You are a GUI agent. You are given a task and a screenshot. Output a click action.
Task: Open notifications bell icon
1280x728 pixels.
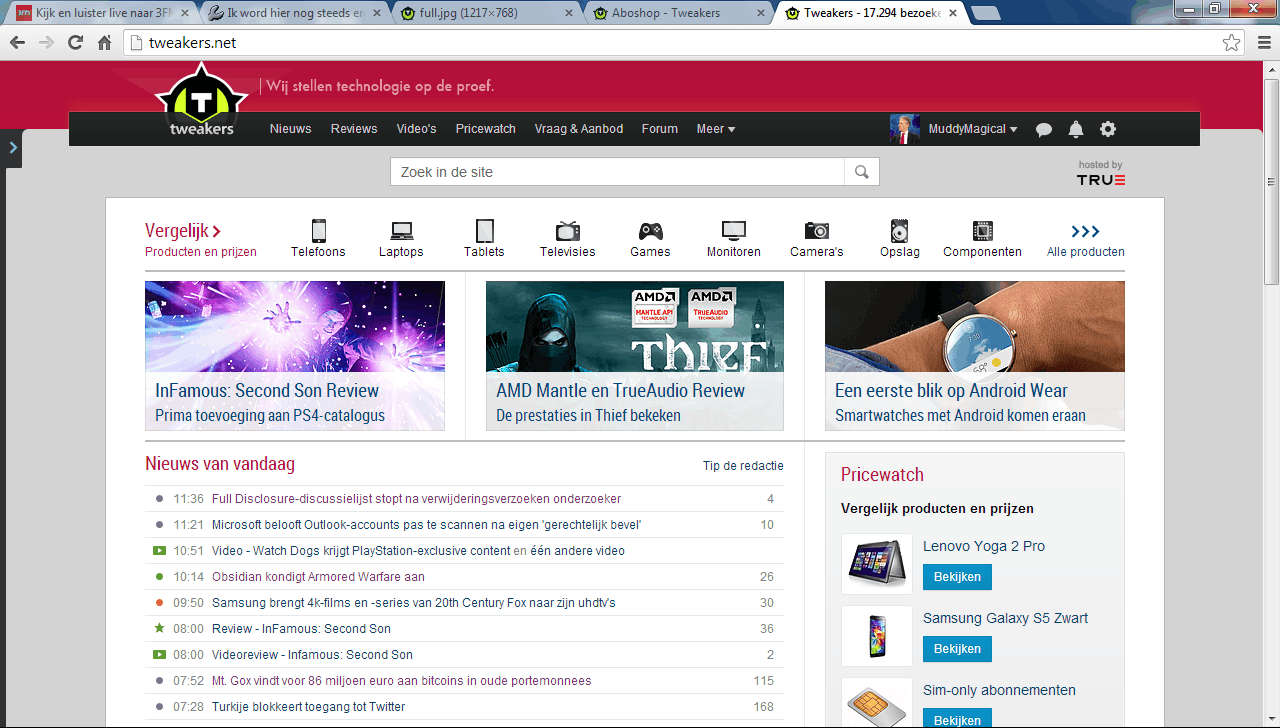coord(1076,129)
